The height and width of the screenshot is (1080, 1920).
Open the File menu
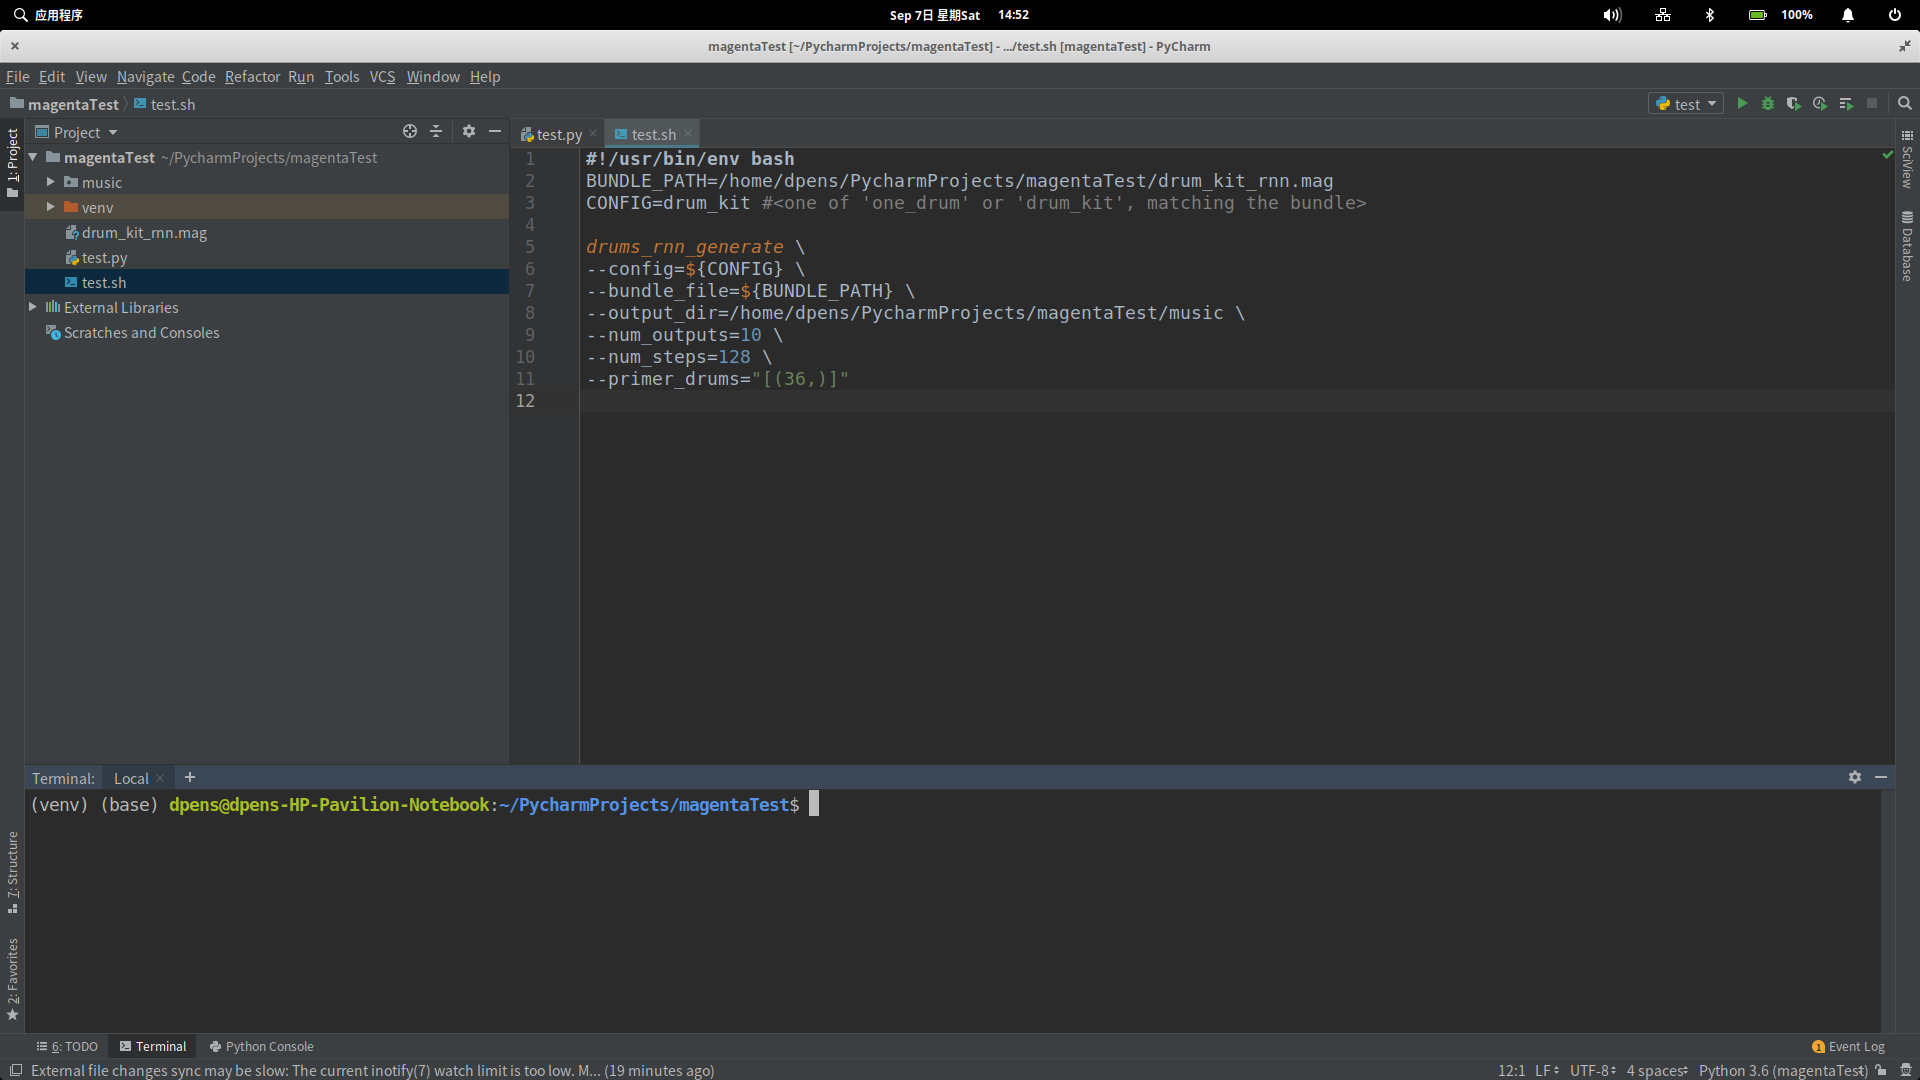point(18,77)
